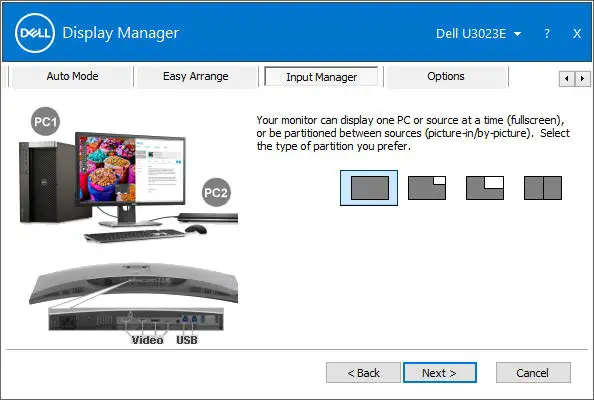Click the 'USB' port label
594x400 pixels.
pos(187,340)
